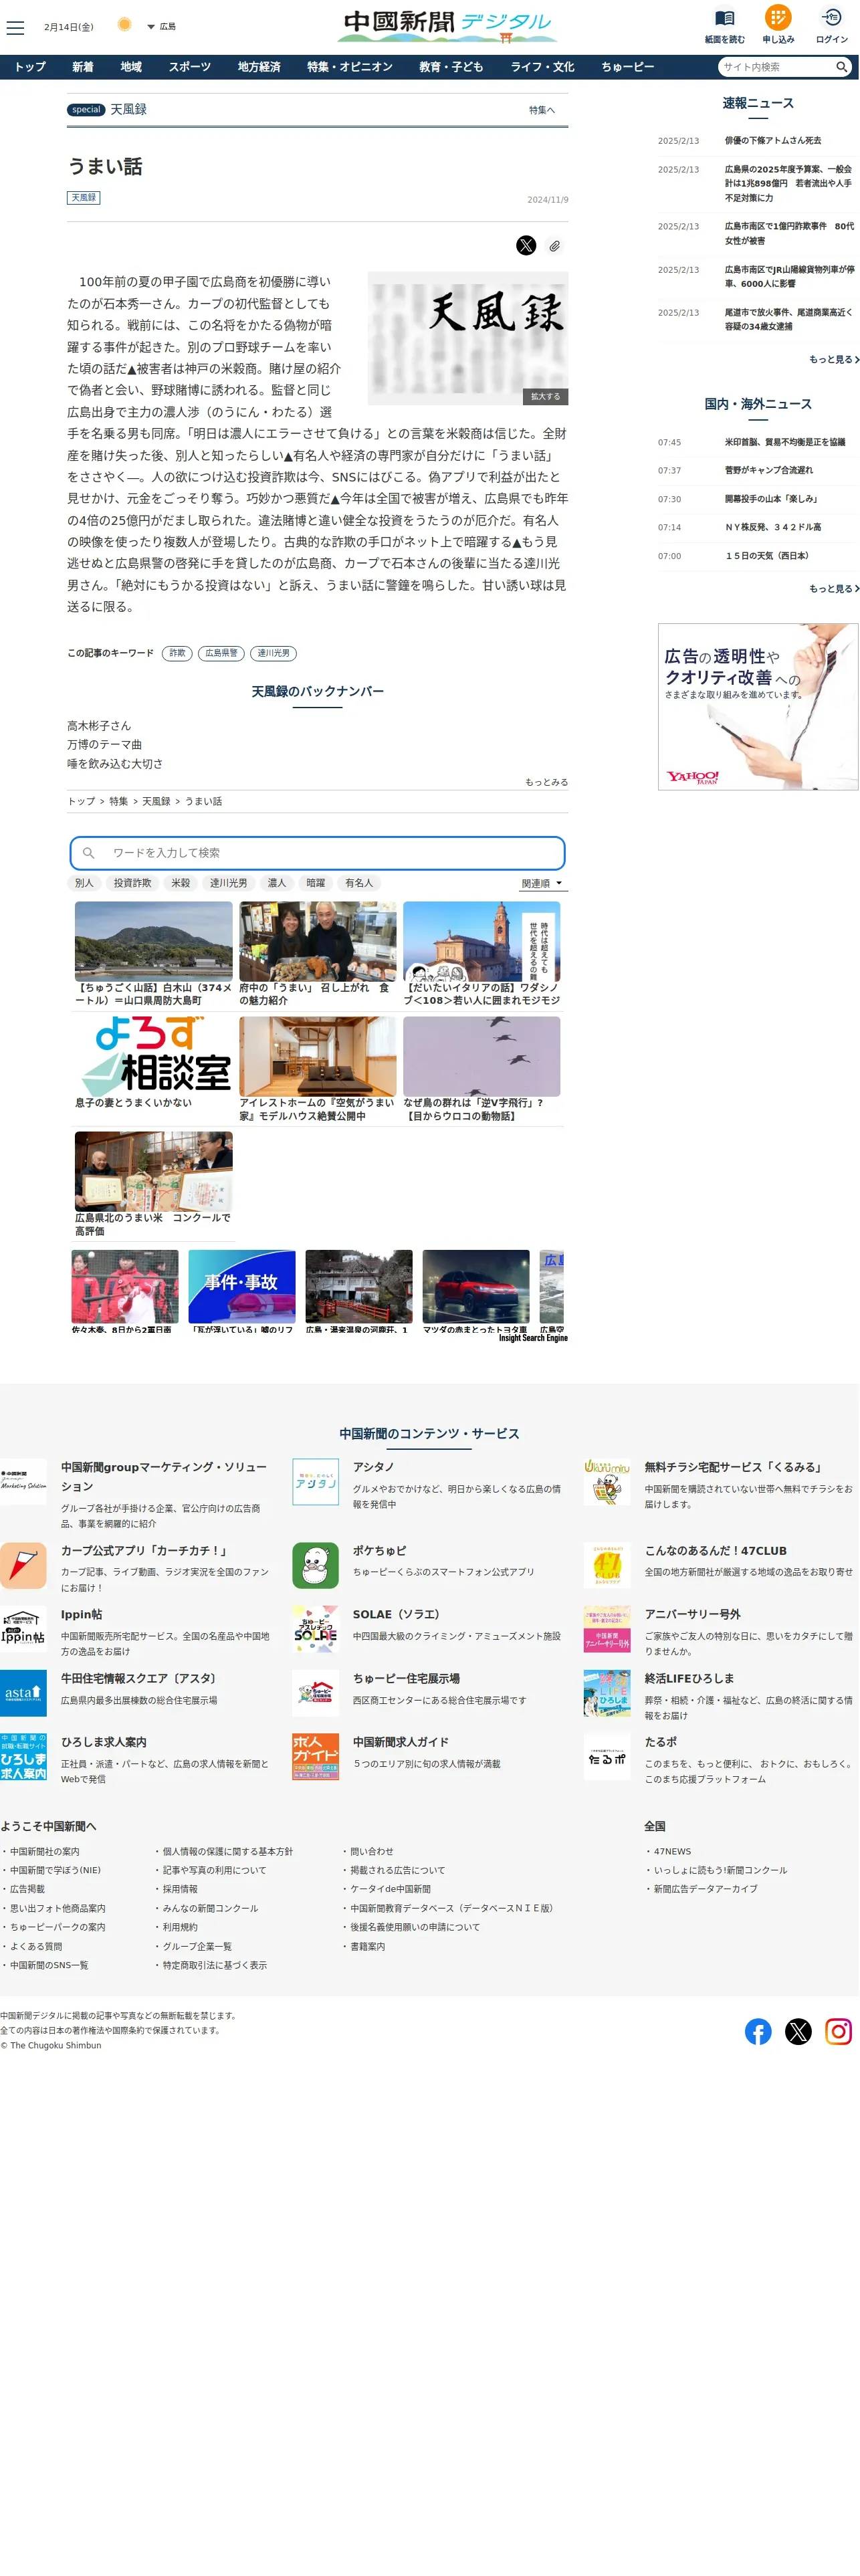The image size is (860, 2576).
Task: Click the アシタノ service logo
Action: [315, 1482]
